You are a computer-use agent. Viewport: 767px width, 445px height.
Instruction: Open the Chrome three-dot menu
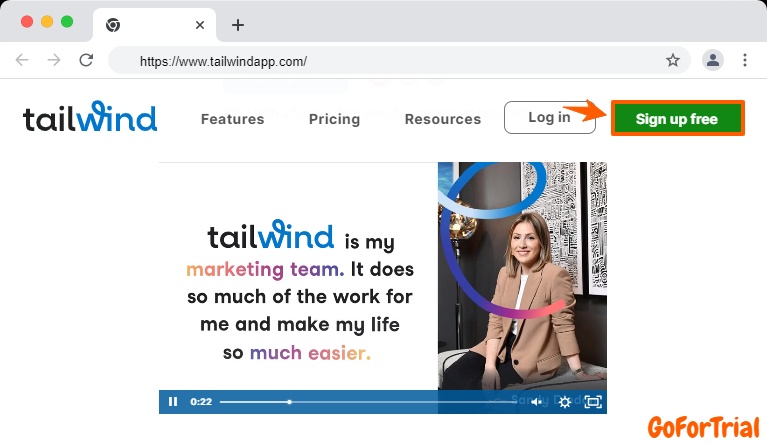point(744,60)
